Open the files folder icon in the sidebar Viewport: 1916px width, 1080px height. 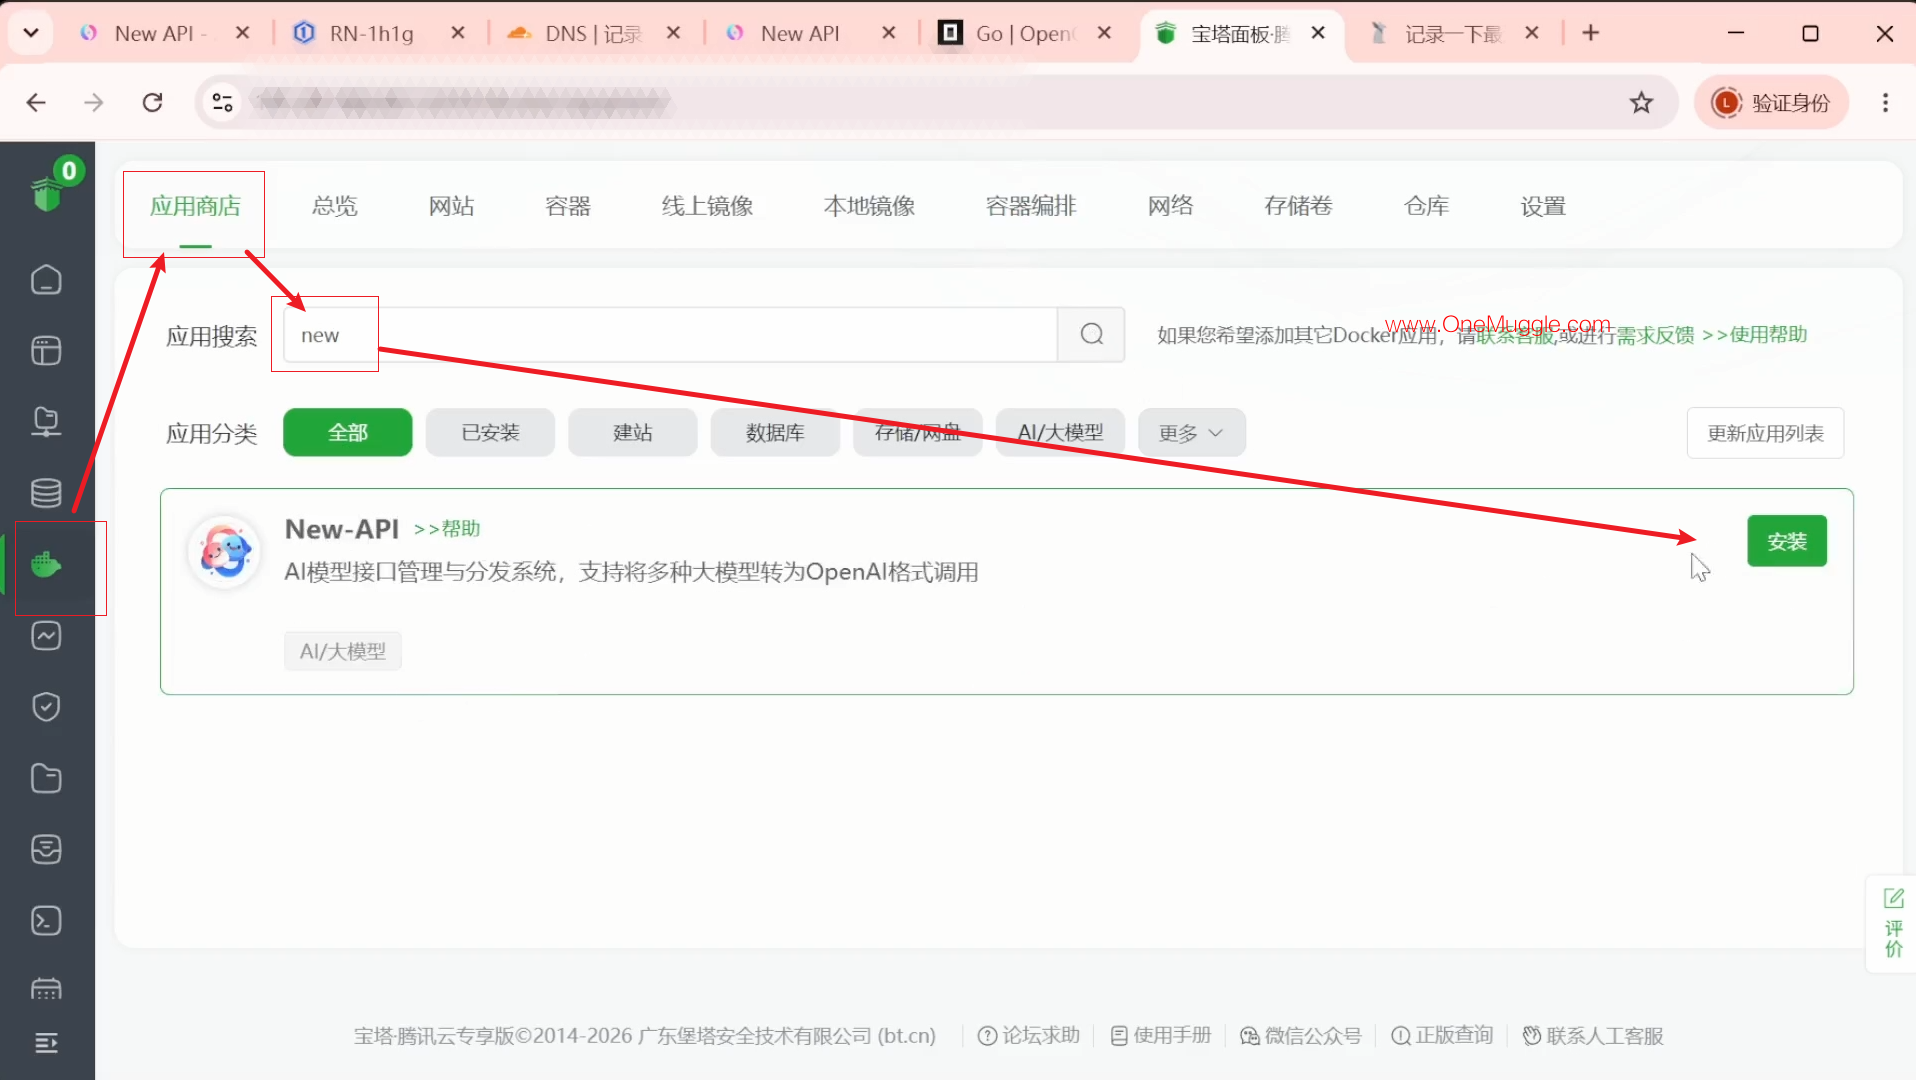coord(46,778)
